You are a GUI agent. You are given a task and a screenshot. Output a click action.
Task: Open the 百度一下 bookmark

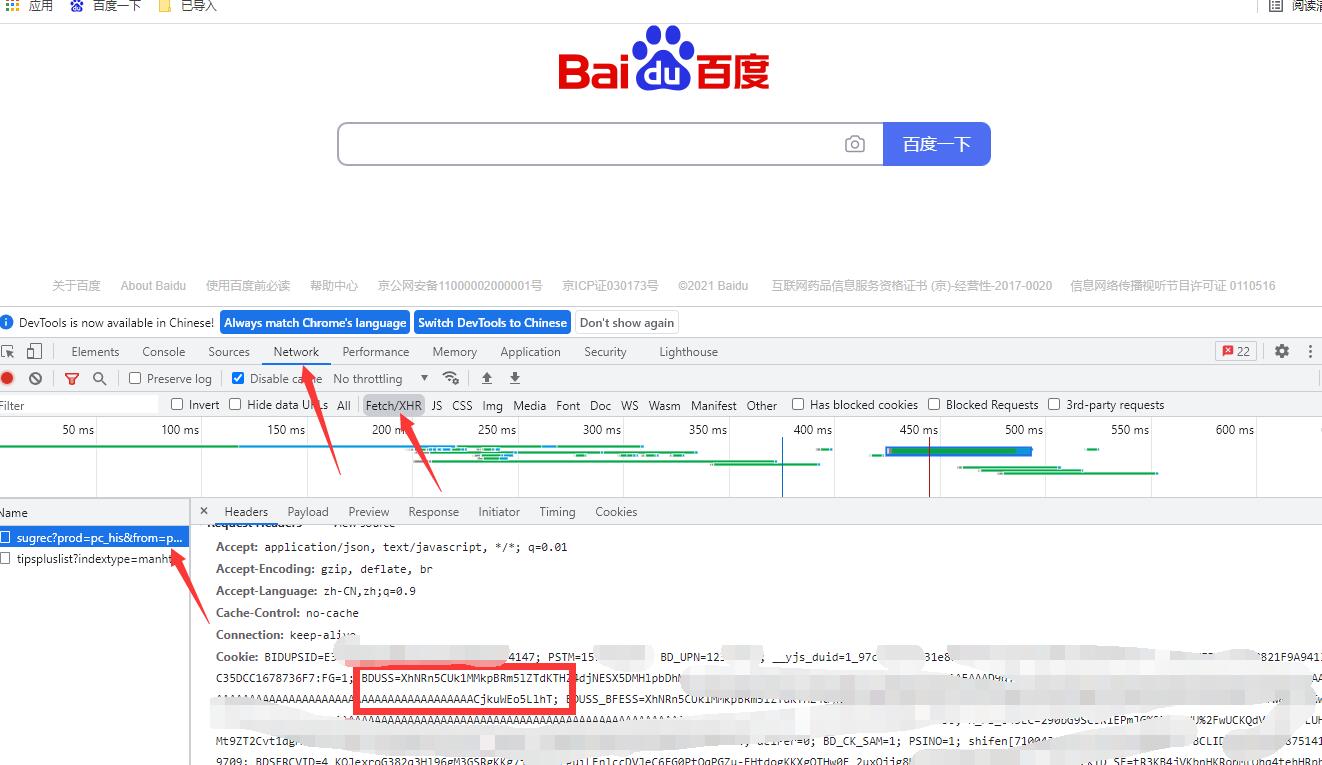(x=105, y=6)
